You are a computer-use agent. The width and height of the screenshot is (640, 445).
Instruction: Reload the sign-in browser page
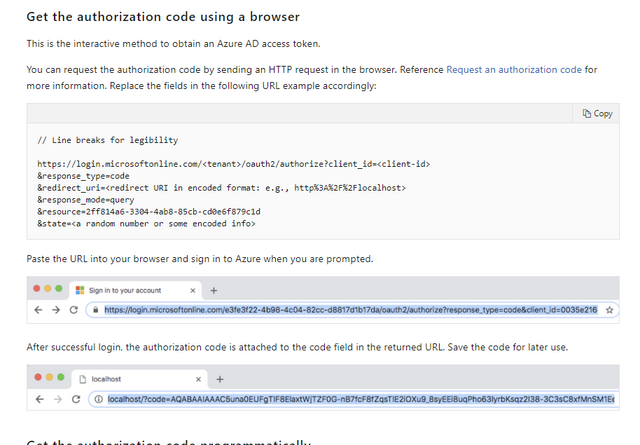point(74,310)
